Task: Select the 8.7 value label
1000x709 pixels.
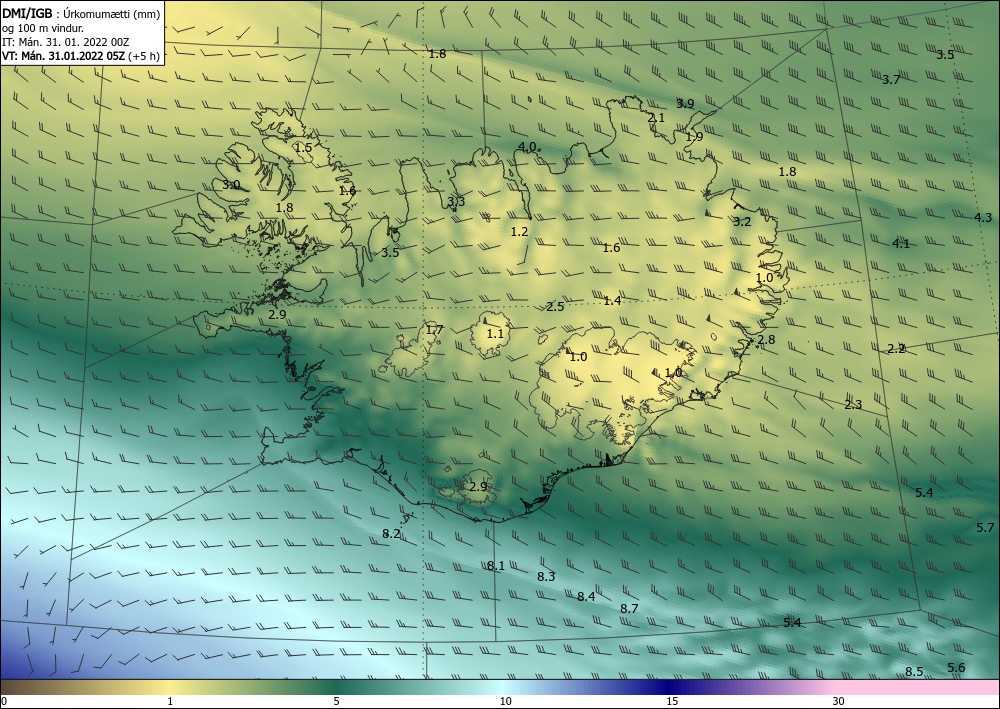Action: coord(629,608)
